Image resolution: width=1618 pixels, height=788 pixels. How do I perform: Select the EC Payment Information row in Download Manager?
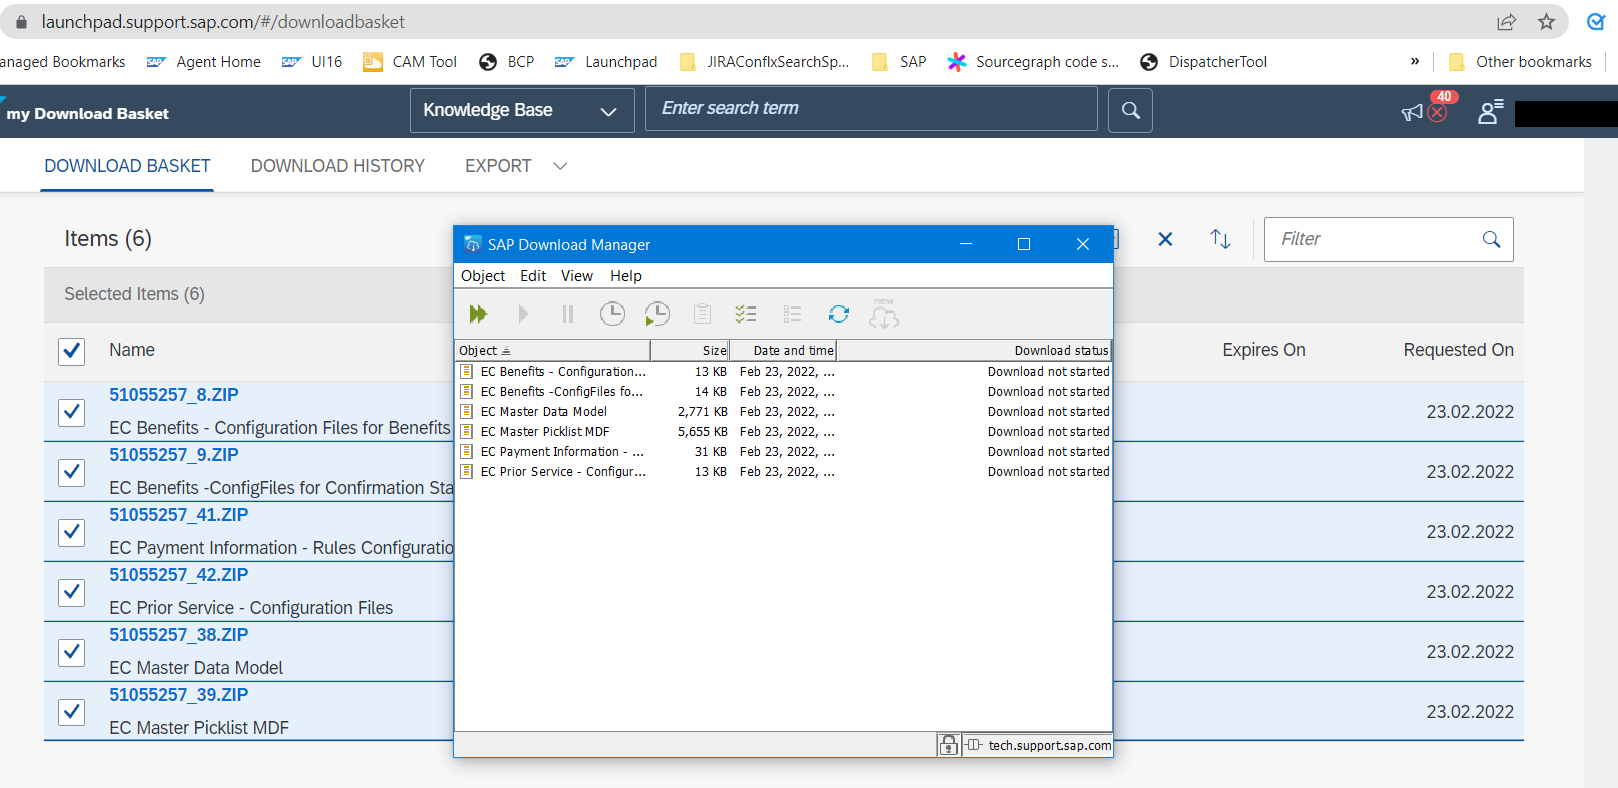783,451
